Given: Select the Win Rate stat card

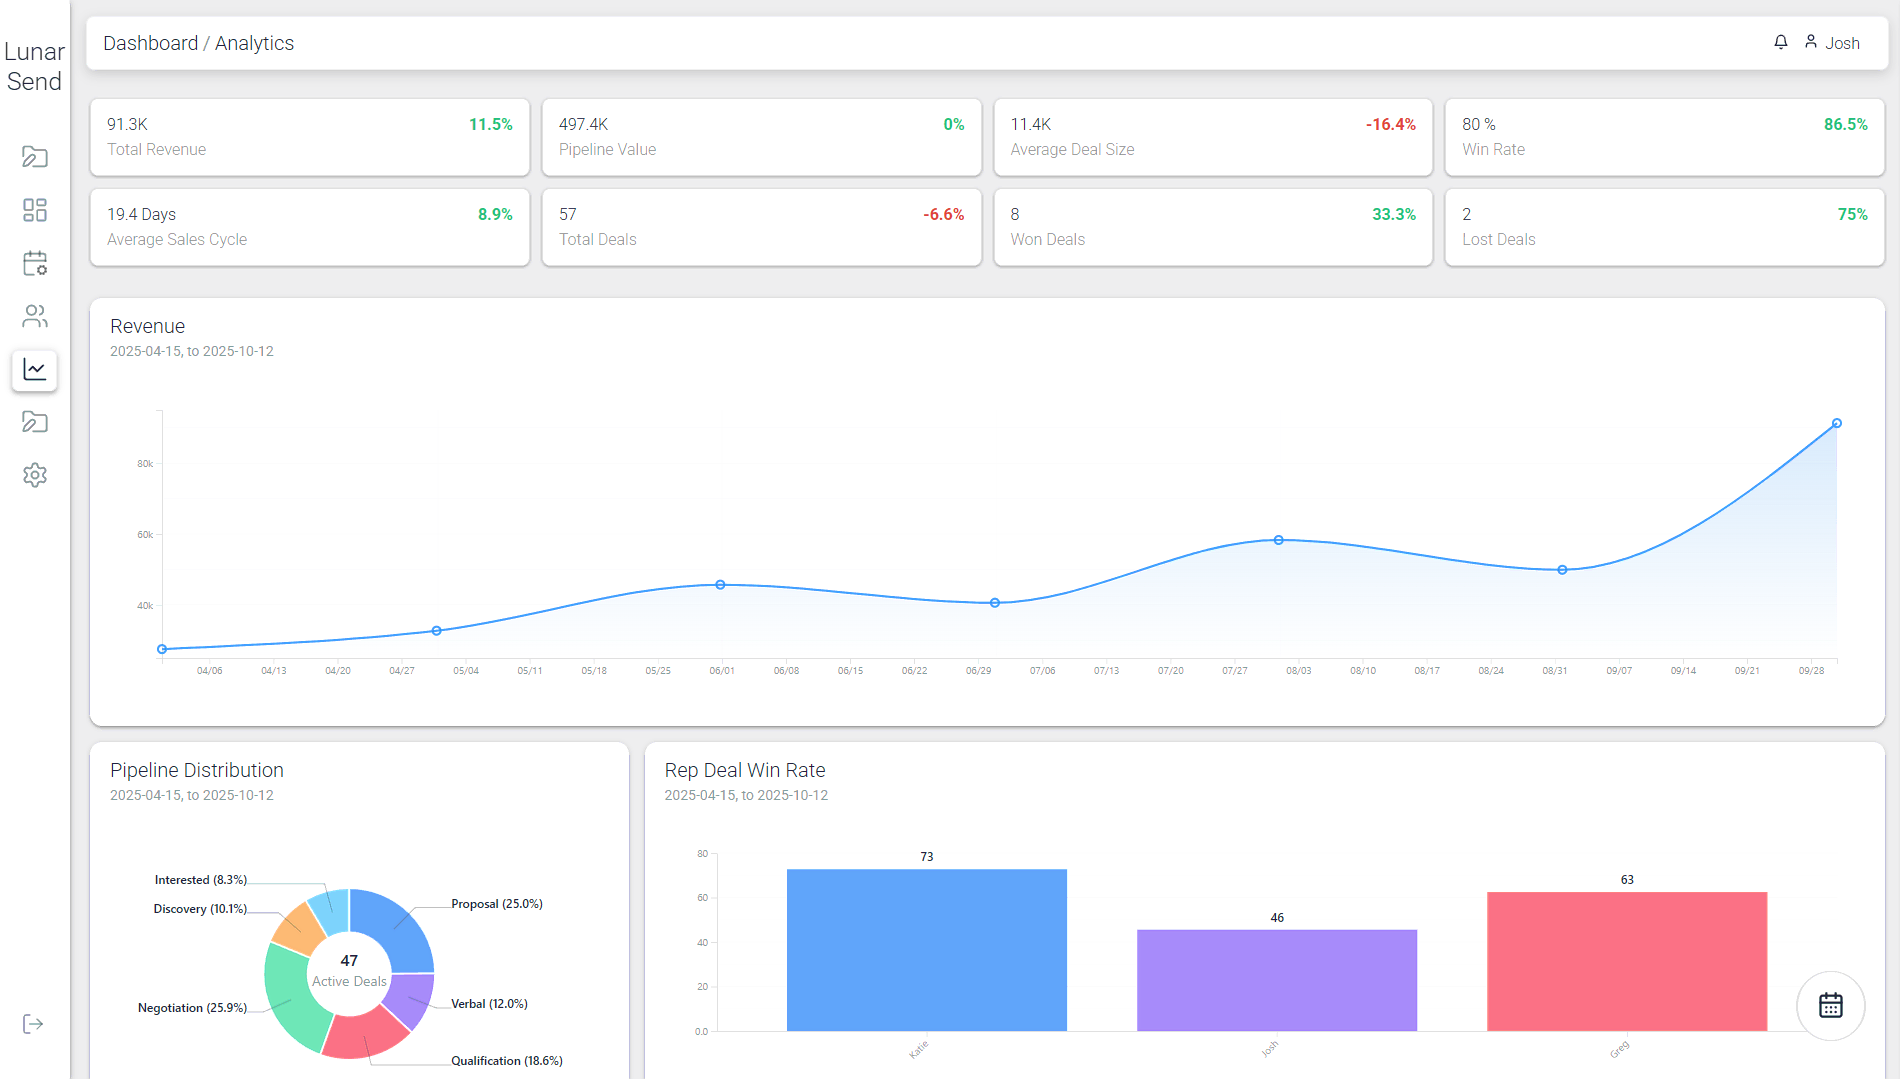Looking at the screenshot, I should (1664, 137).
